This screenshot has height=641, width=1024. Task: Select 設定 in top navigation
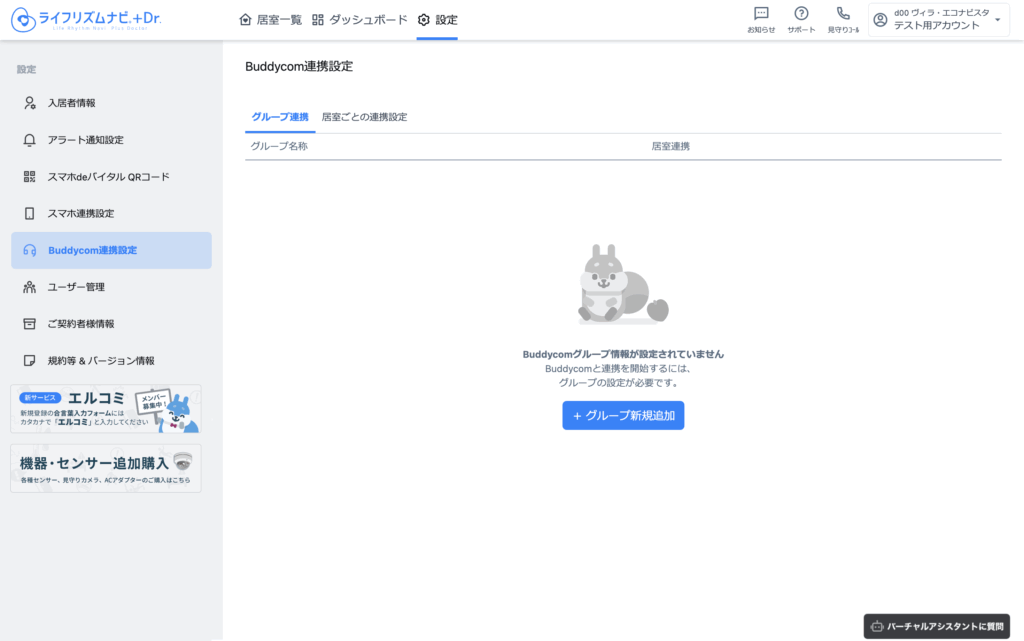(x=438, y=20)
